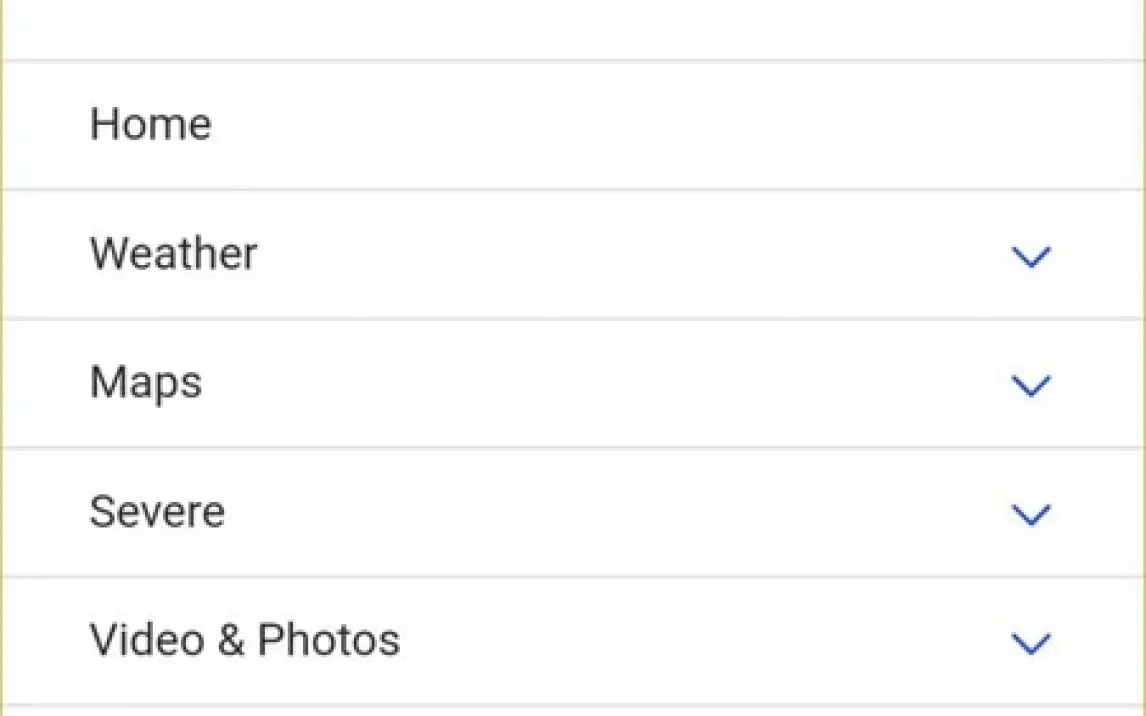This screenshot has width=1146, height=716.
Task: Follow the Weather text link
Action: coord(173,254)
